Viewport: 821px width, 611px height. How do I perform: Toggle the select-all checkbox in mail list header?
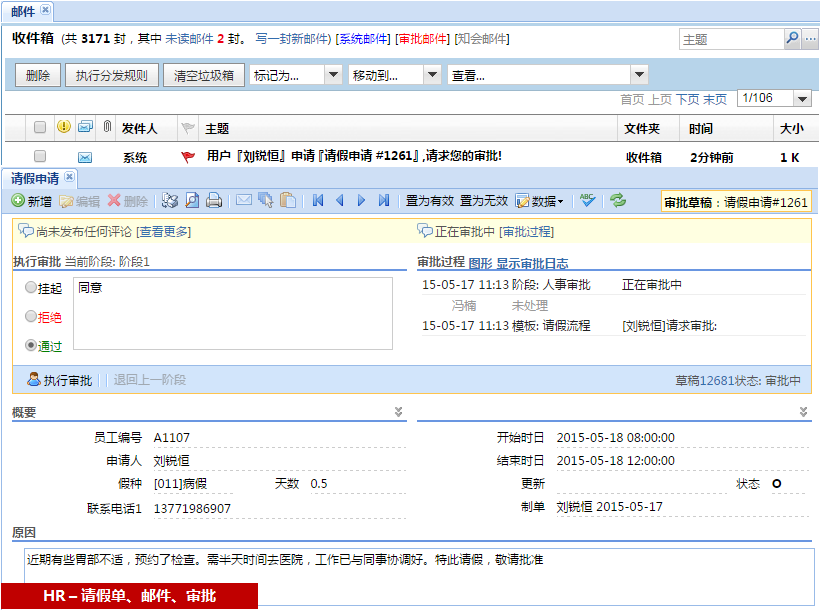tap(40, 127)
